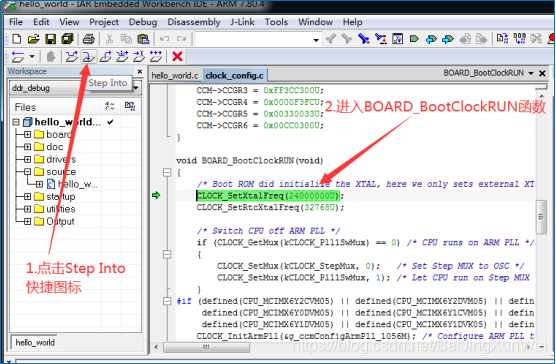This screenshot has height=364, width=556.
Task: Select the clock_config.c editor tab
Action: [x=234, y=75]
